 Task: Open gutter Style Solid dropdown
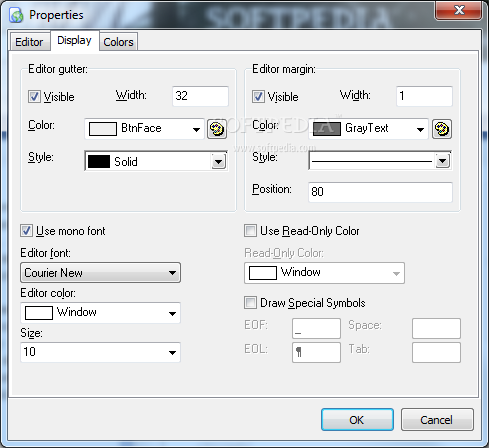156,161
